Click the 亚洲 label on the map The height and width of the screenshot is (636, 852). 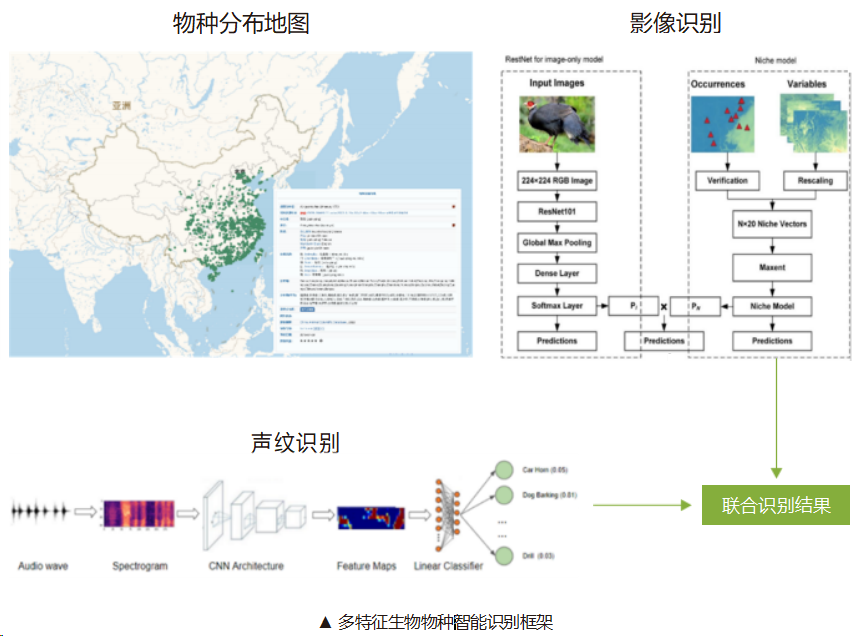[x=122, y=104]
